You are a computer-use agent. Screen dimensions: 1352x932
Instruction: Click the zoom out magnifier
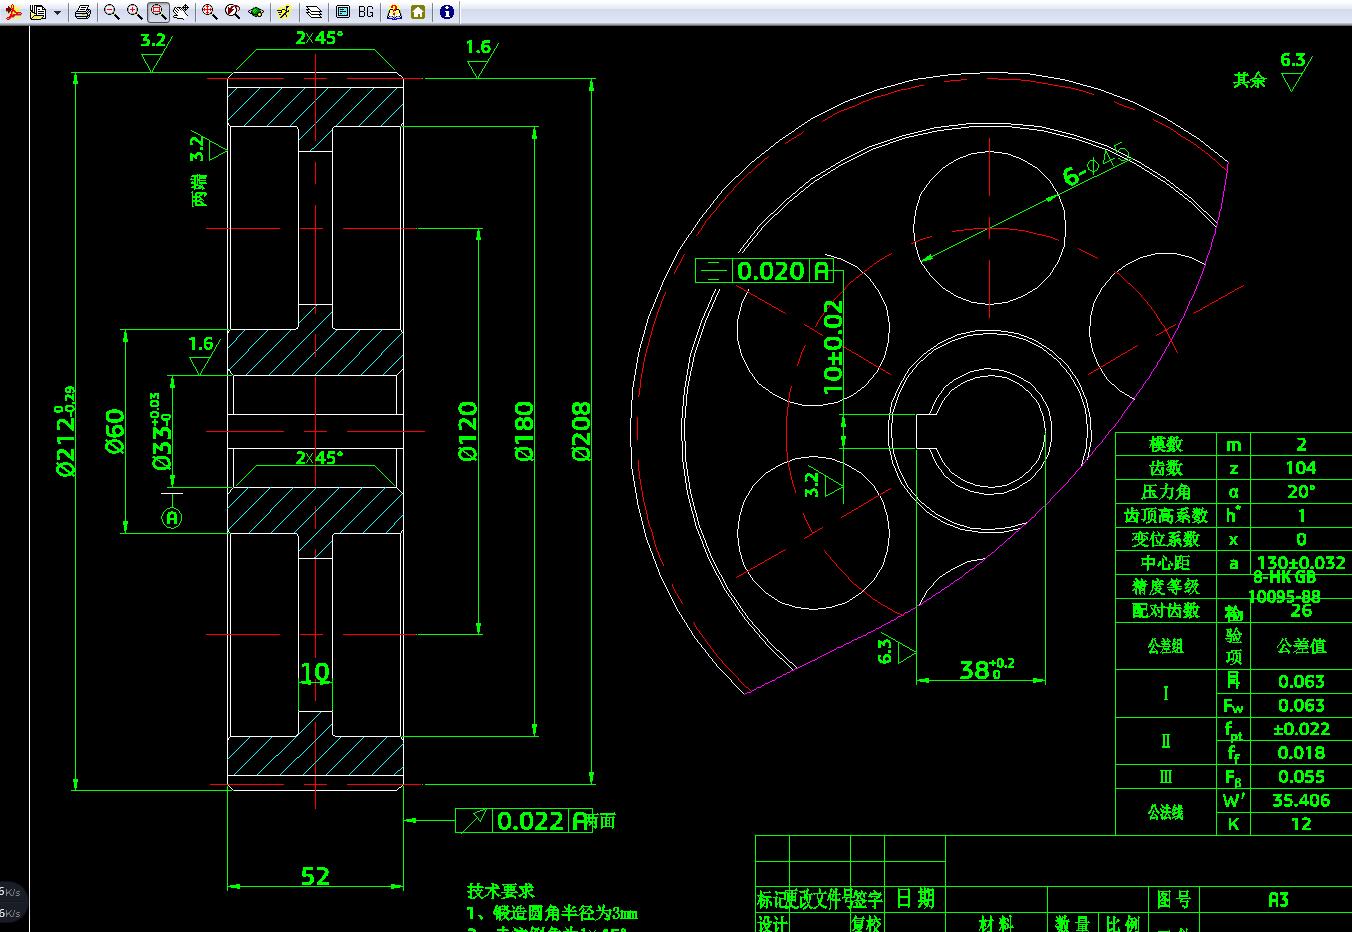111,12
